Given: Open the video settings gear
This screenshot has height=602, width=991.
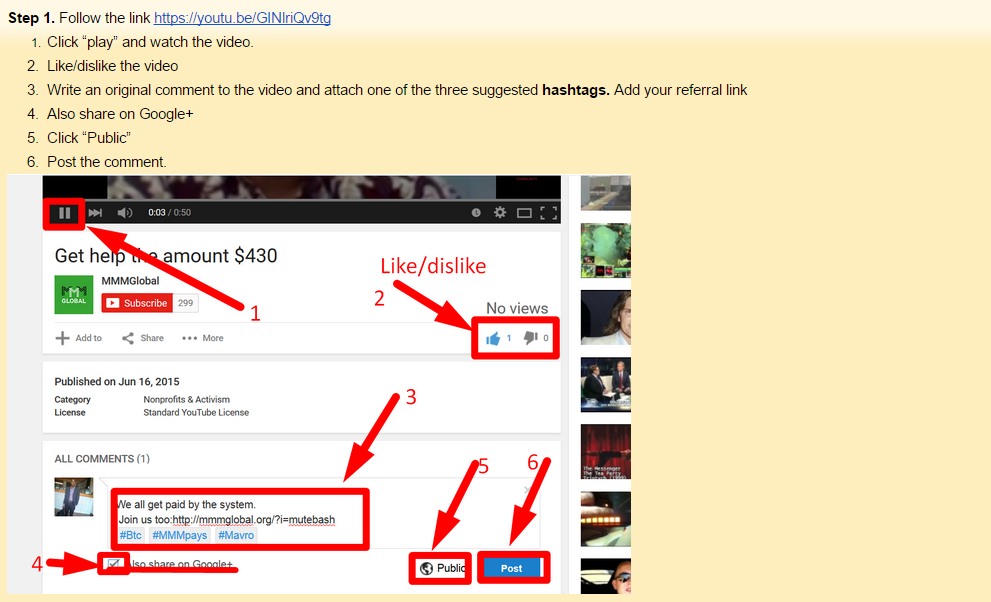Looking at the screenshot, I should point(500,212).
